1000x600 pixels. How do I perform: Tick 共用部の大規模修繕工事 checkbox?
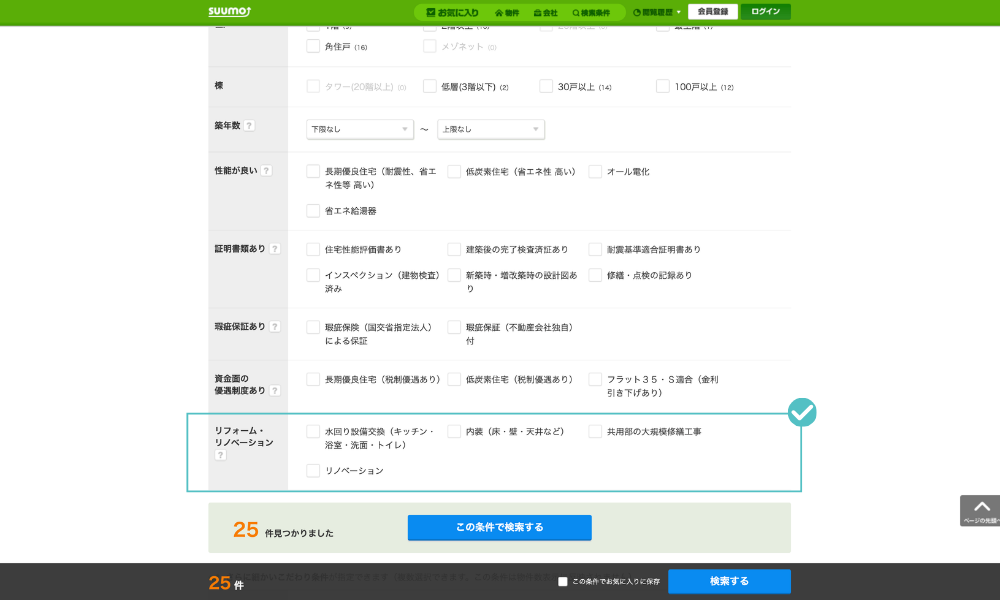point(595,432)
